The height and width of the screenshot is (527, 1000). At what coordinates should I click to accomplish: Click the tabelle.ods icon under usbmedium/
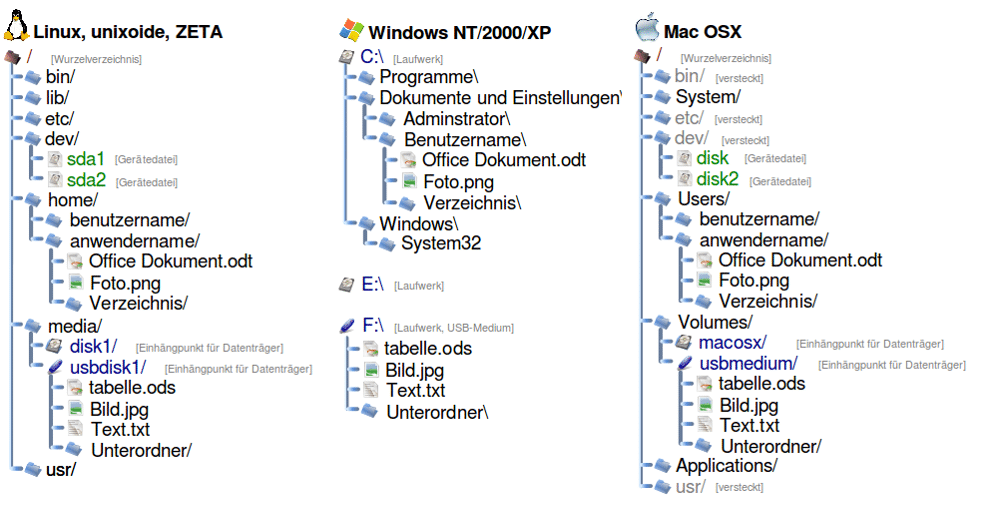(x=705, y=383)
